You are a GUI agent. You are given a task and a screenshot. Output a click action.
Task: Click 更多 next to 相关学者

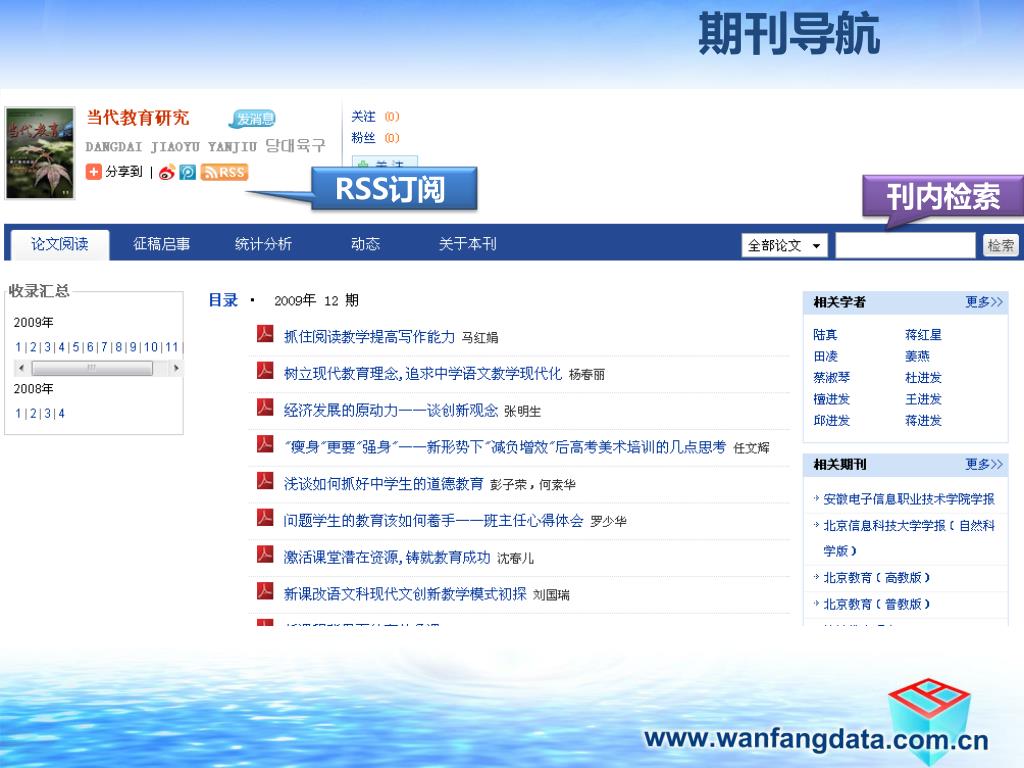984,302
